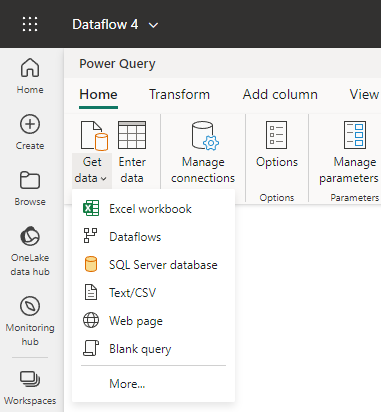
Task: Expand the Dataflow 4 title dropdown
Action: 153,25
